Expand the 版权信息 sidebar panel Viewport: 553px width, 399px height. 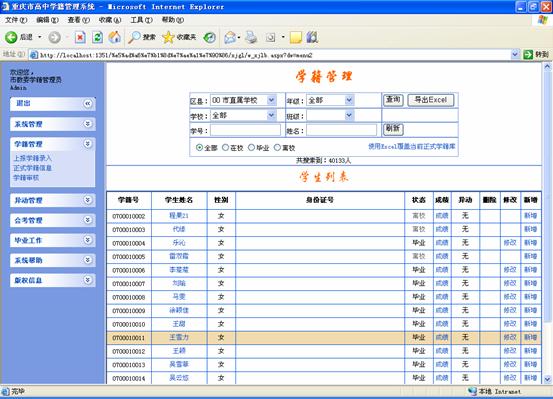(87, 280)
